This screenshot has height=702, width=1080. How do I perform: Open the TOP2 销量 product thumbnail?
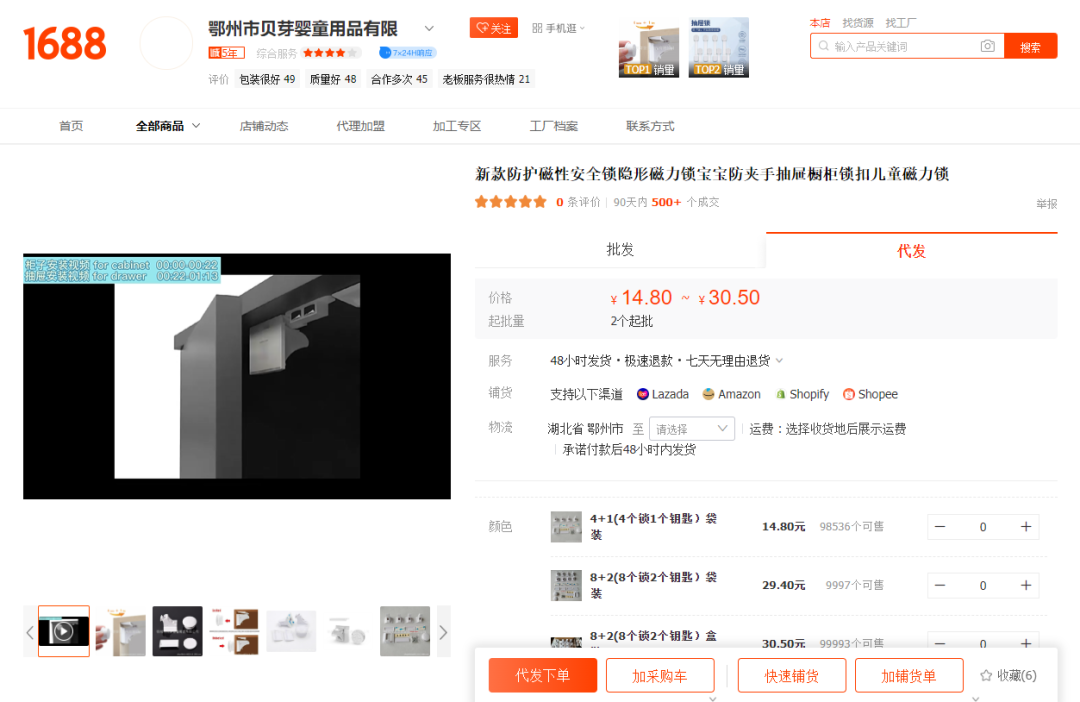point(718,48)
